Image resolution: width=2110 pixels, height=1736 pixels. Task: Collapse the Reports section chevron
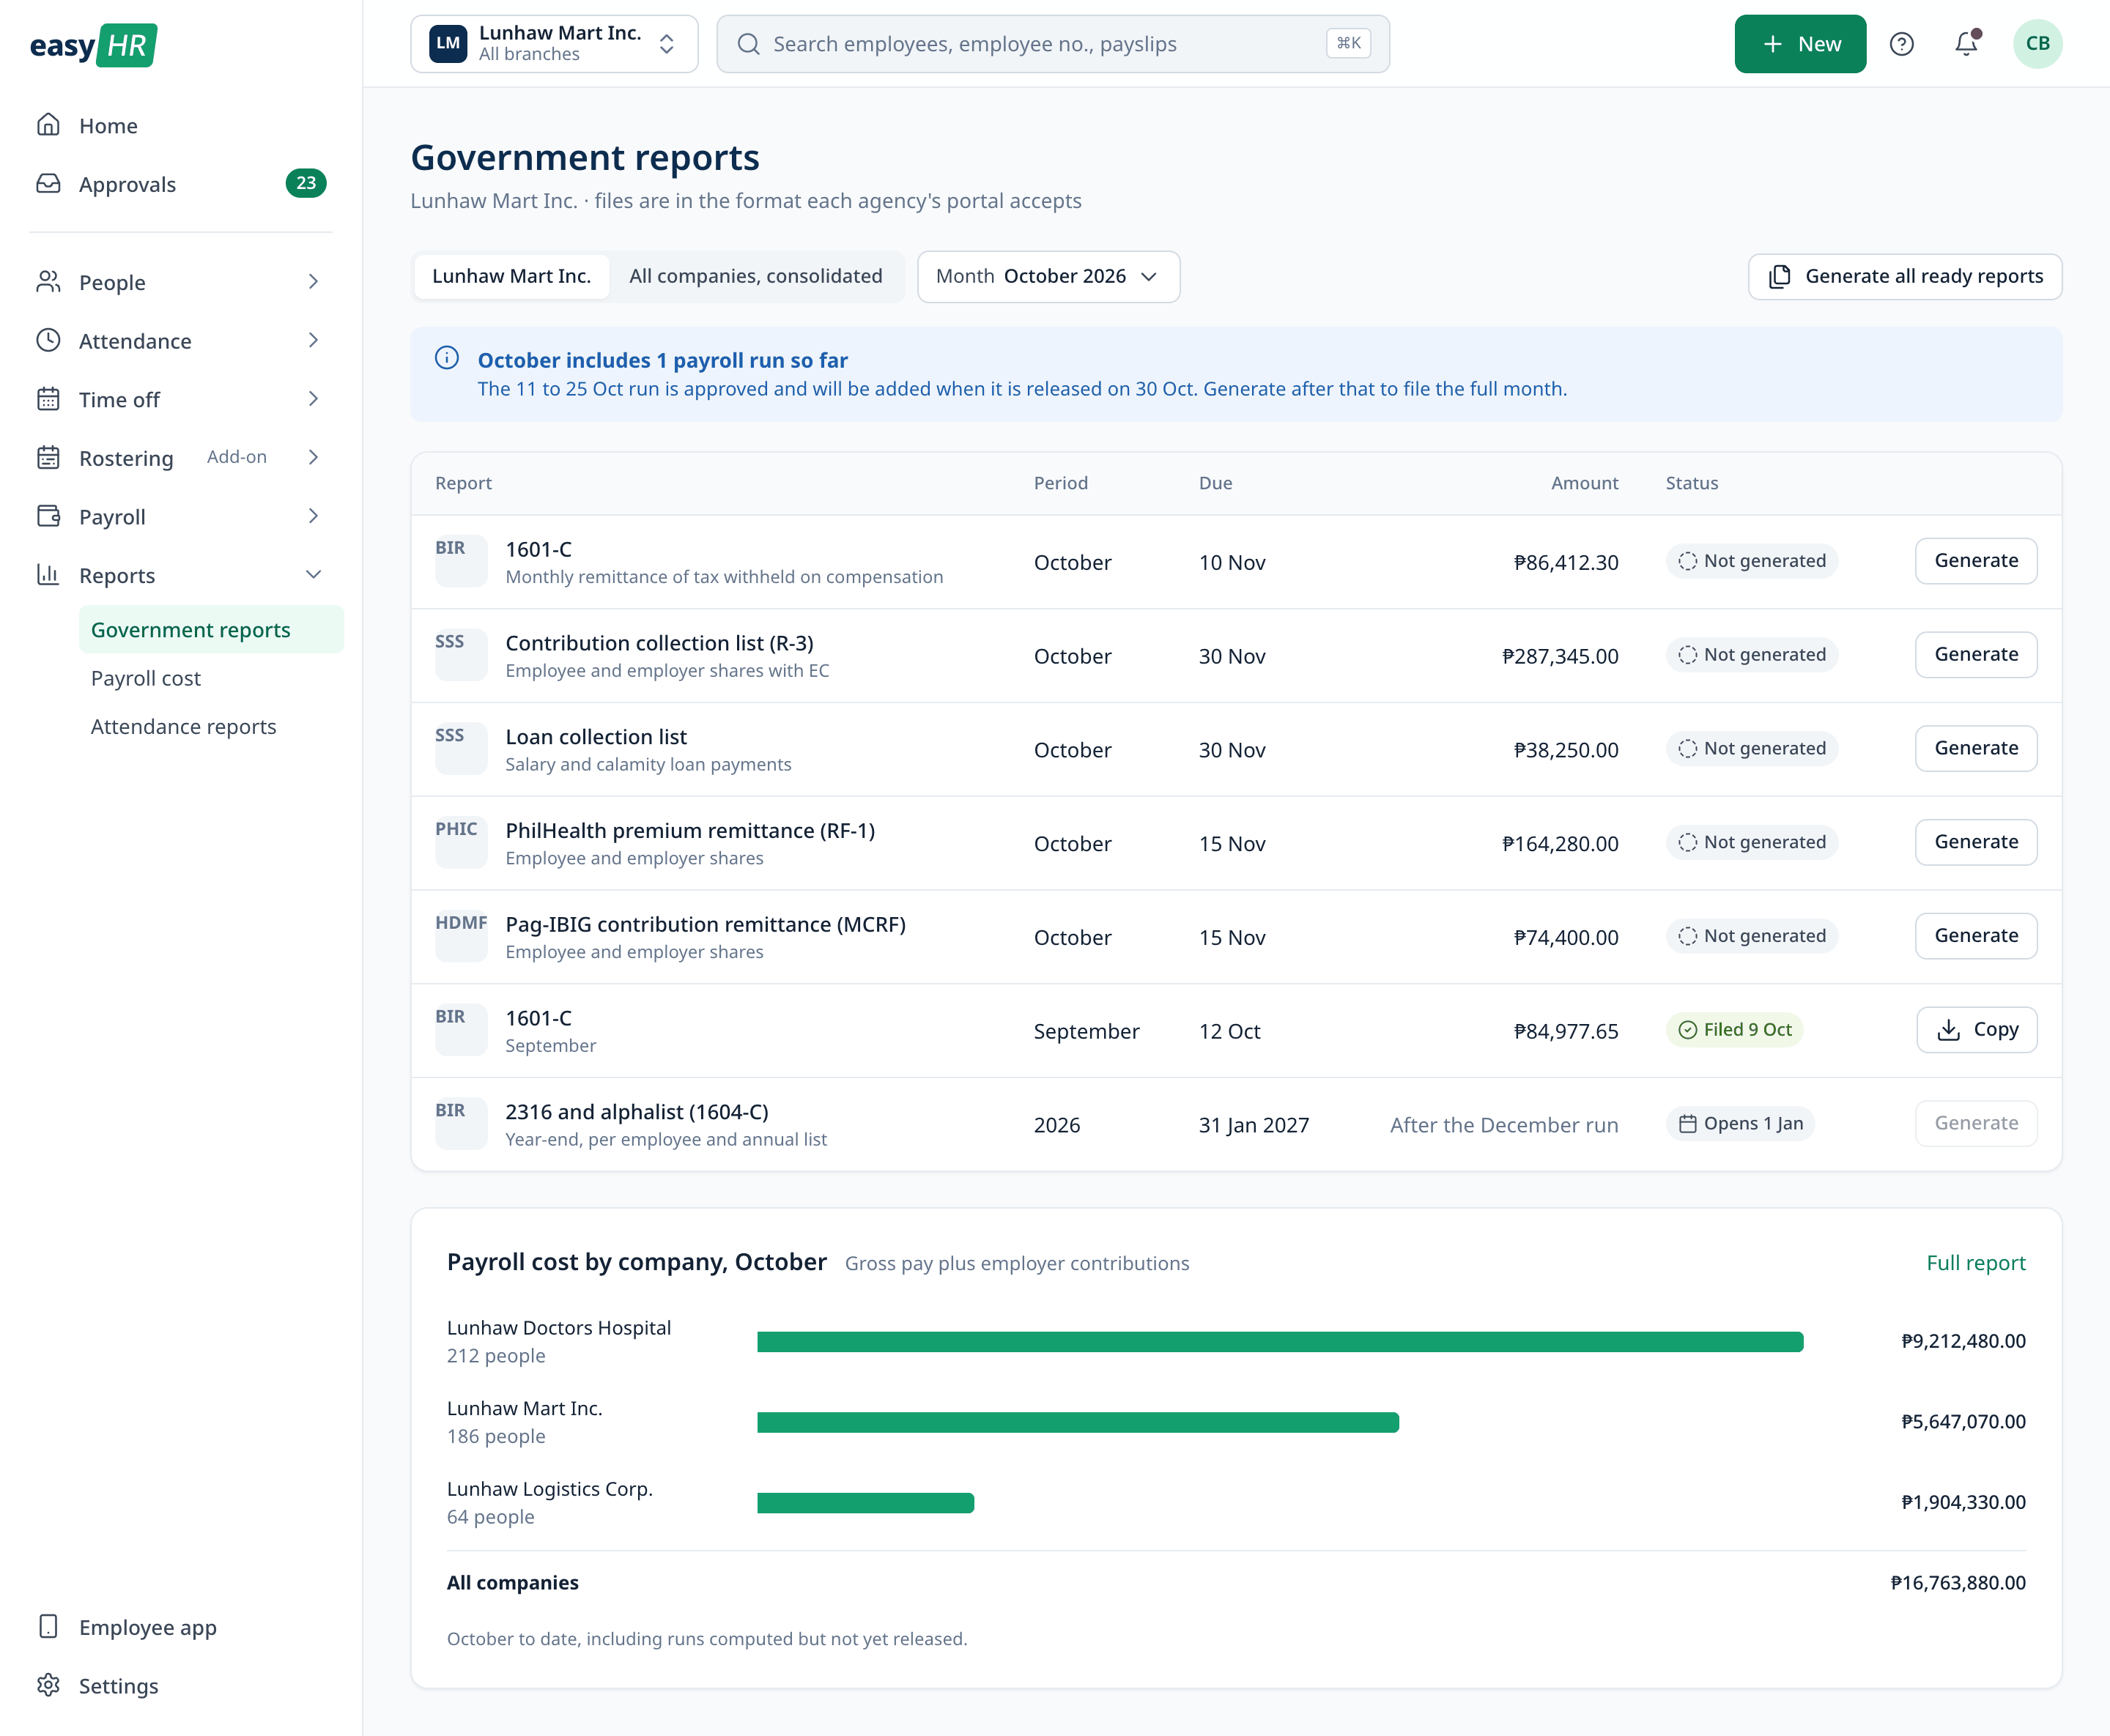[x=313, y=575]
